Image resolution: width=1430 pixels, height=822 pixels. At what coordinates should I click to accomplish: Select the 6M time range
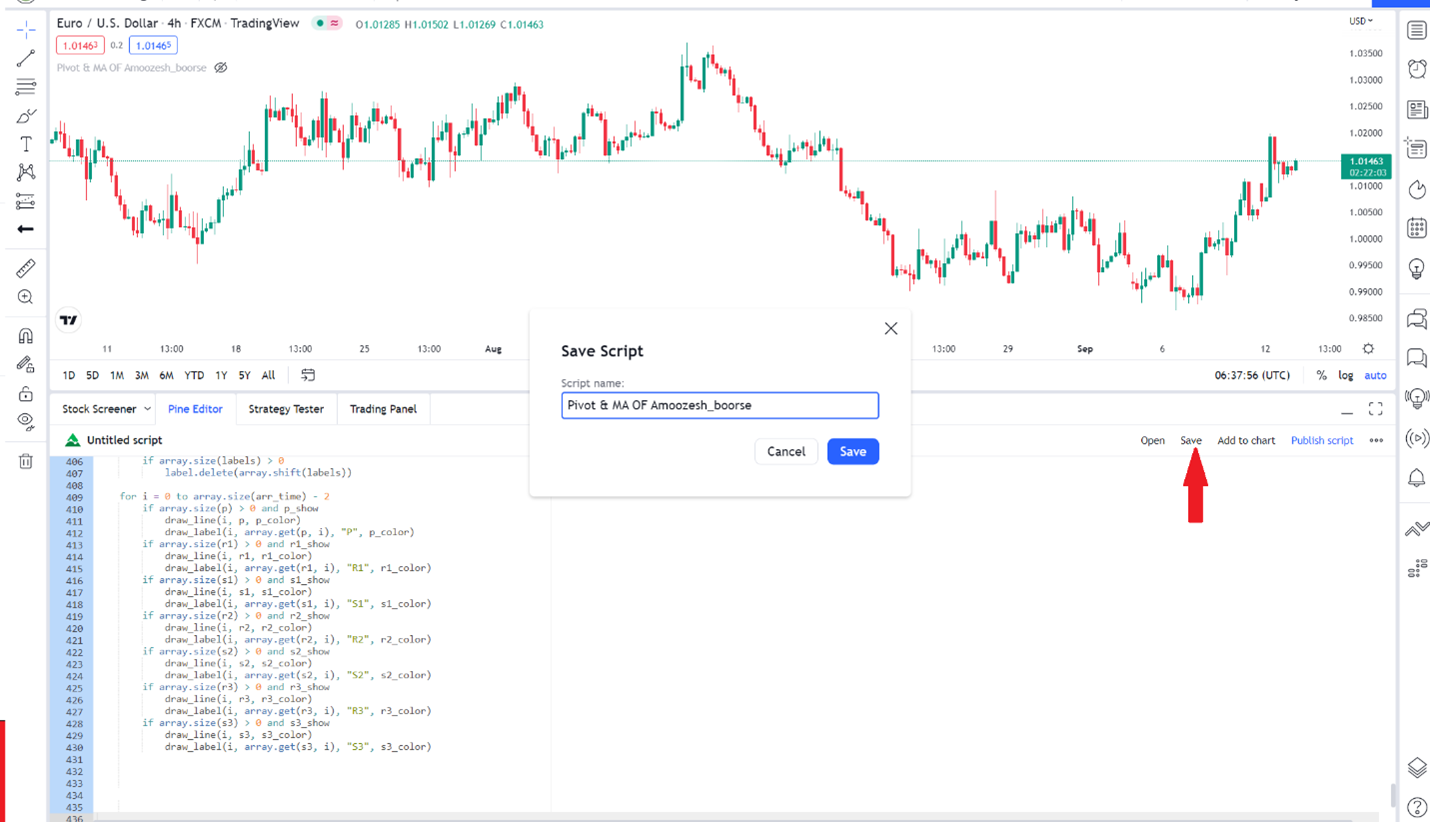[166, 375]
